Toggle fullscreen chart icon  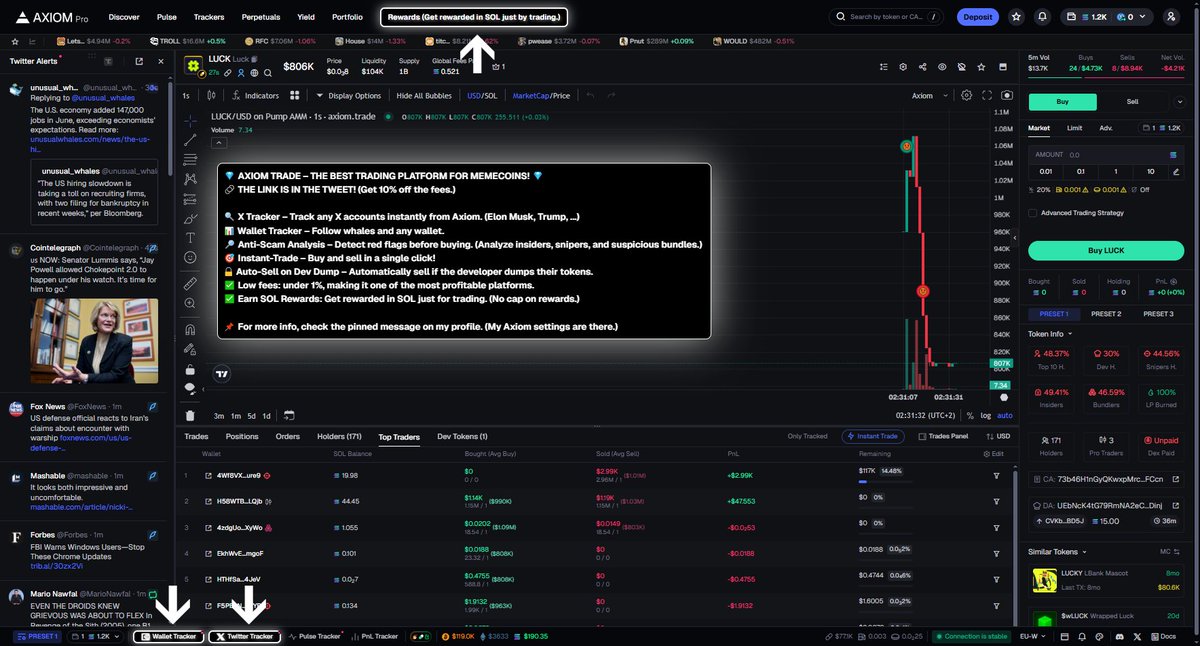coord(986,96)
